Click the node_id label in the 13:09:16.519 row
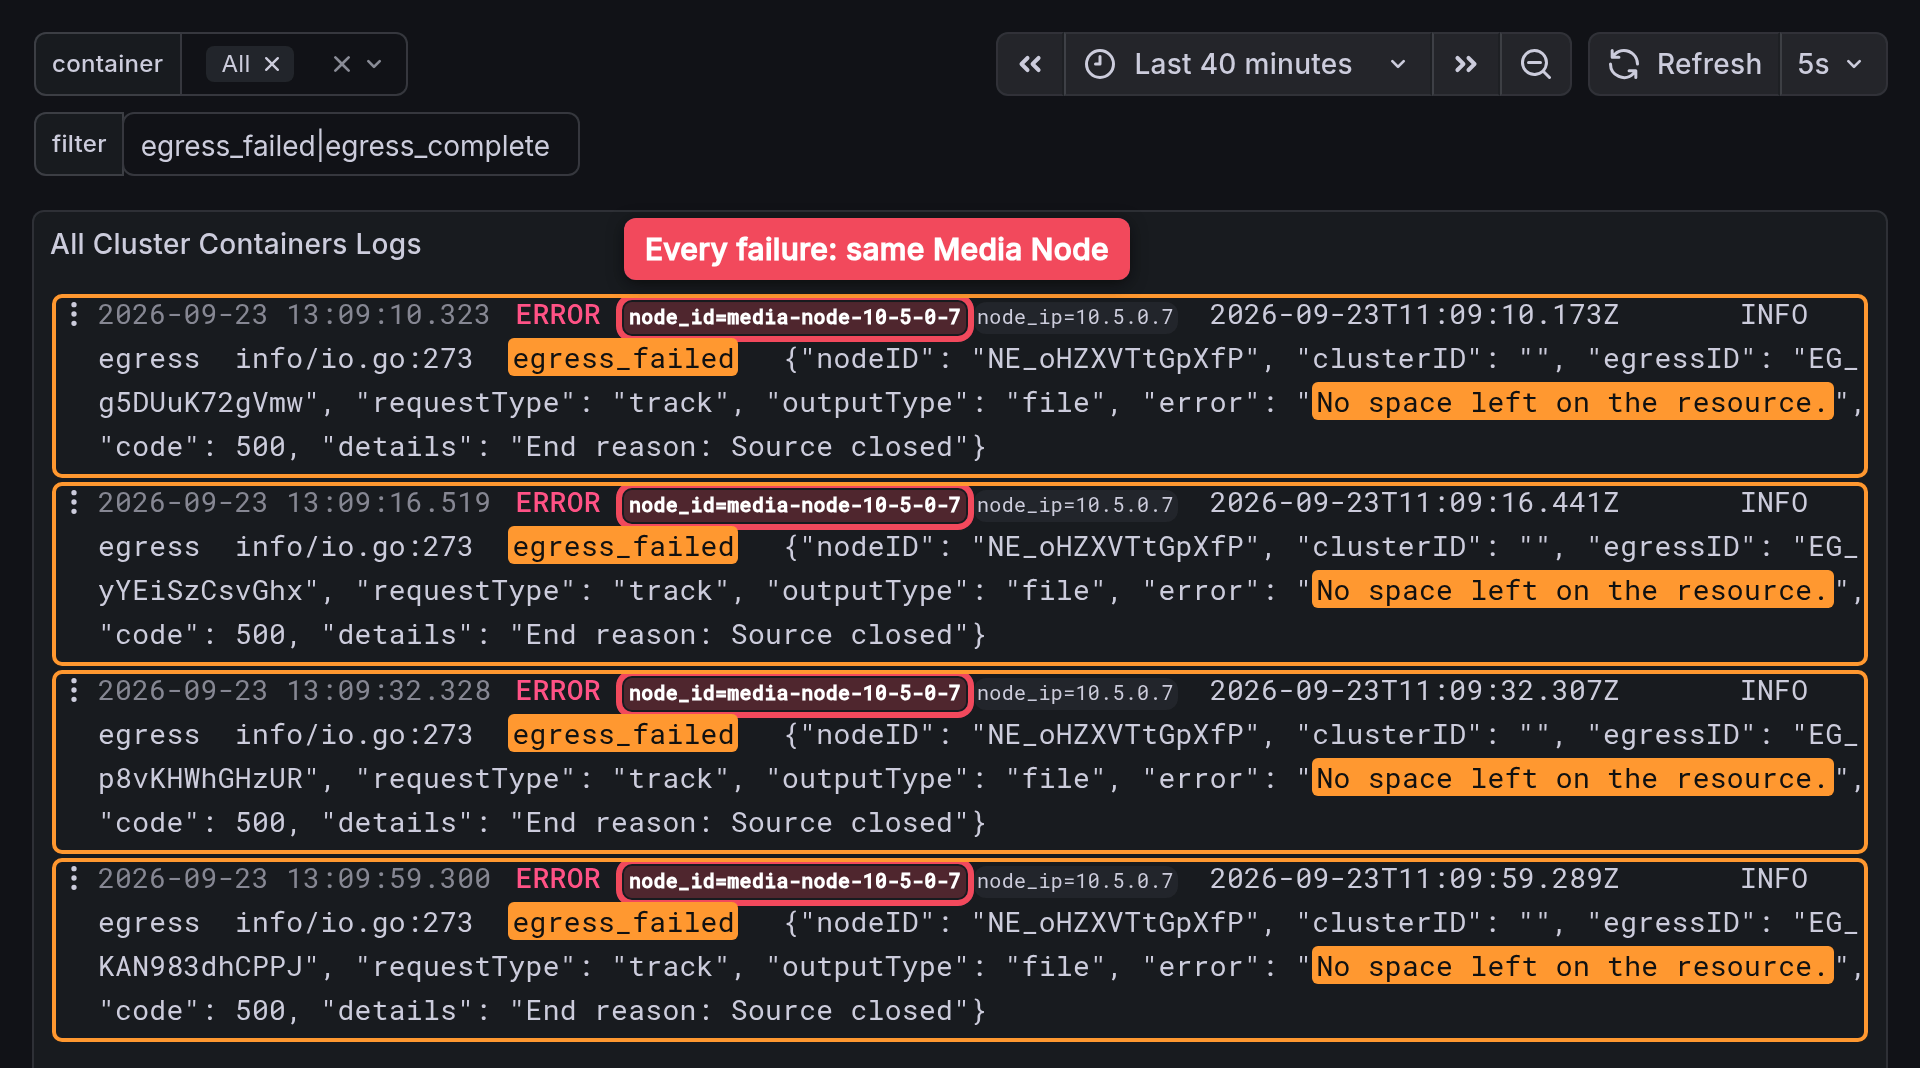Viewport: 1920px width, 1068px height. point(795,505)
